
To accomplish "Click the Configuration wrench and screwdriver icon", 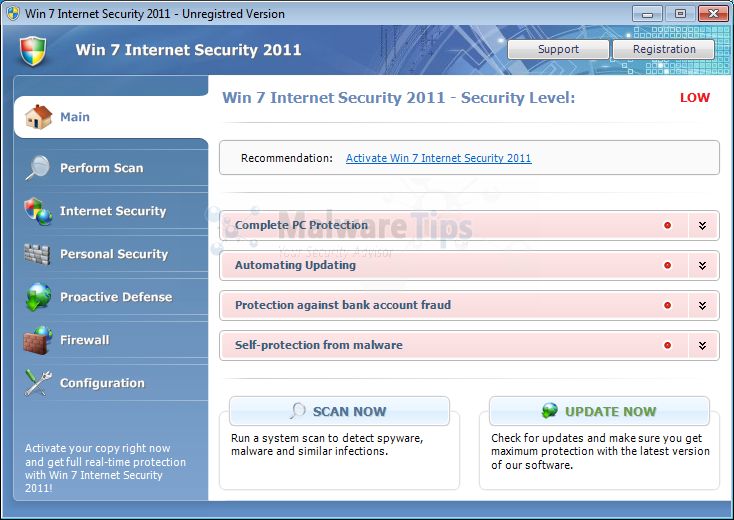I will [x=38, y=383].
